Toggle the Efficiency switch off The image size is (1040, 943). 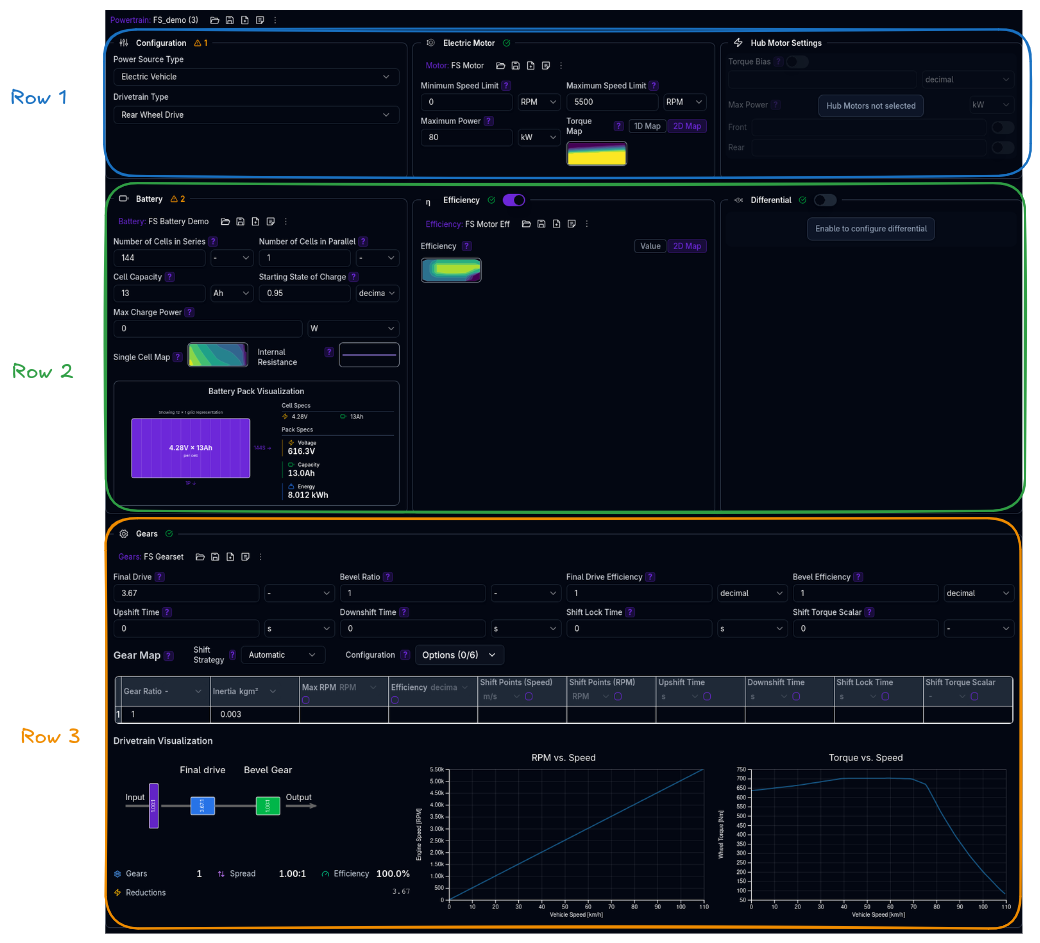(513, 200)
